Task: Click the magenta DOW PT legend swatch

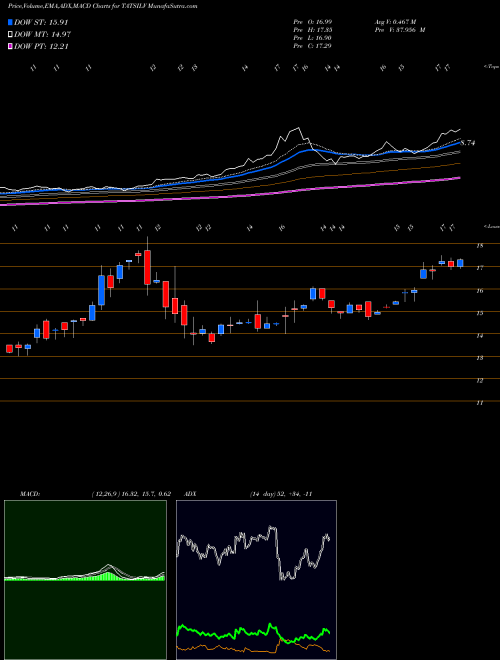Action: click(11, 46)
